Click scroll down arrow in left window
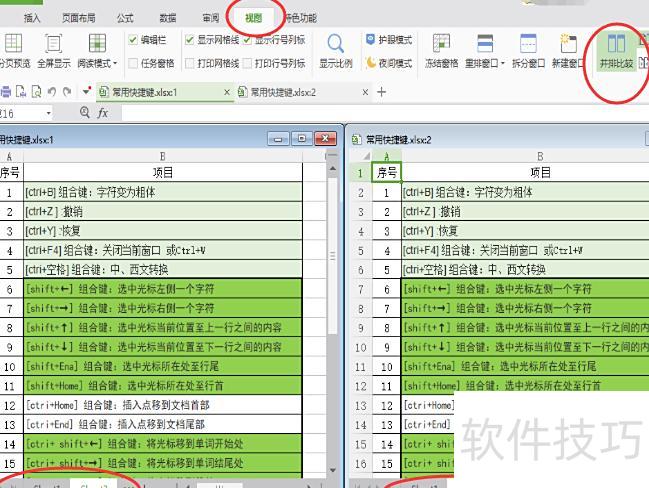The height and width of the screenshot is (488, 649). pyautogui.click(x=333, y=470)
